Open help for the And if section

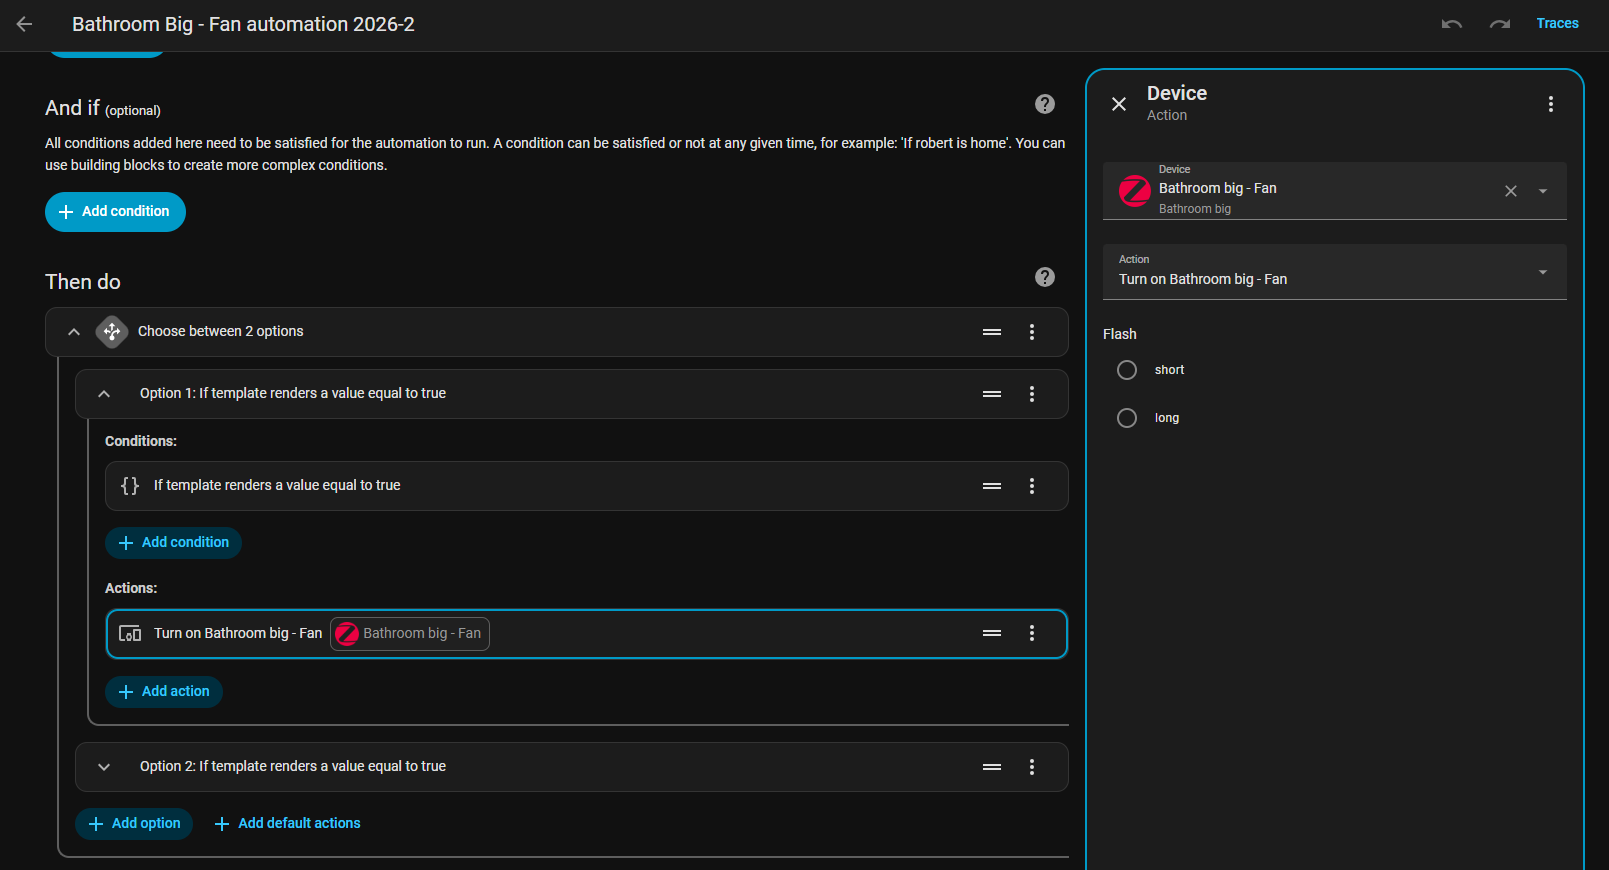point(1044,104)
